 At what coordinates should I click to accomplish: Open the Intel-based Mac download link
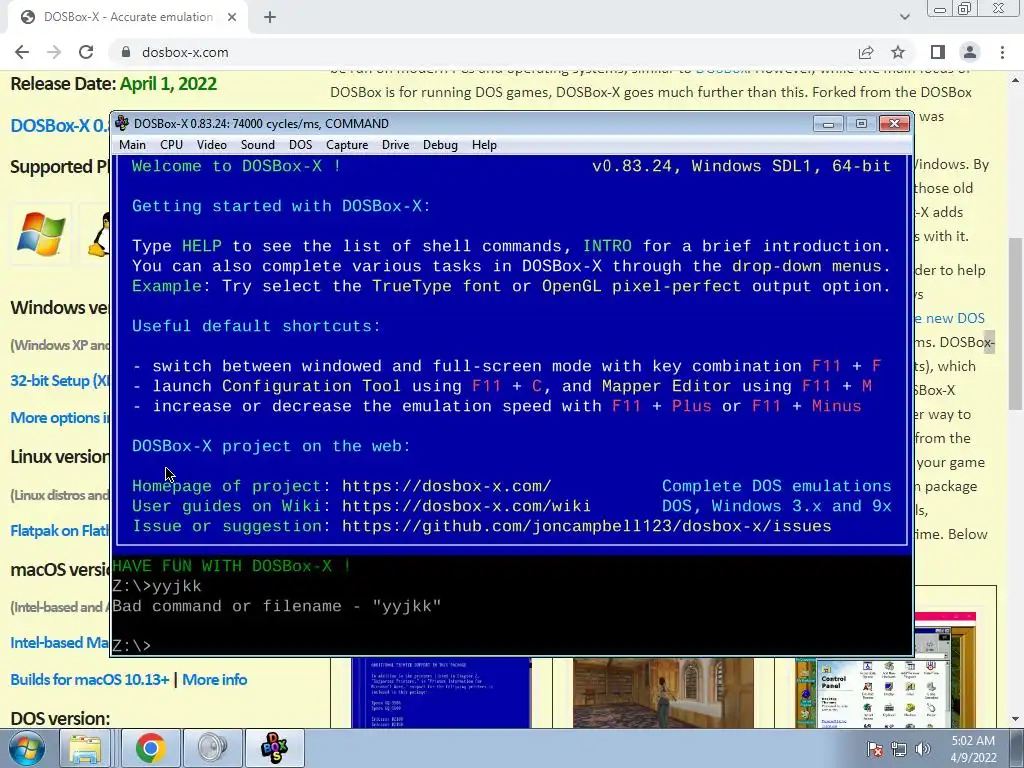[60, 643]
